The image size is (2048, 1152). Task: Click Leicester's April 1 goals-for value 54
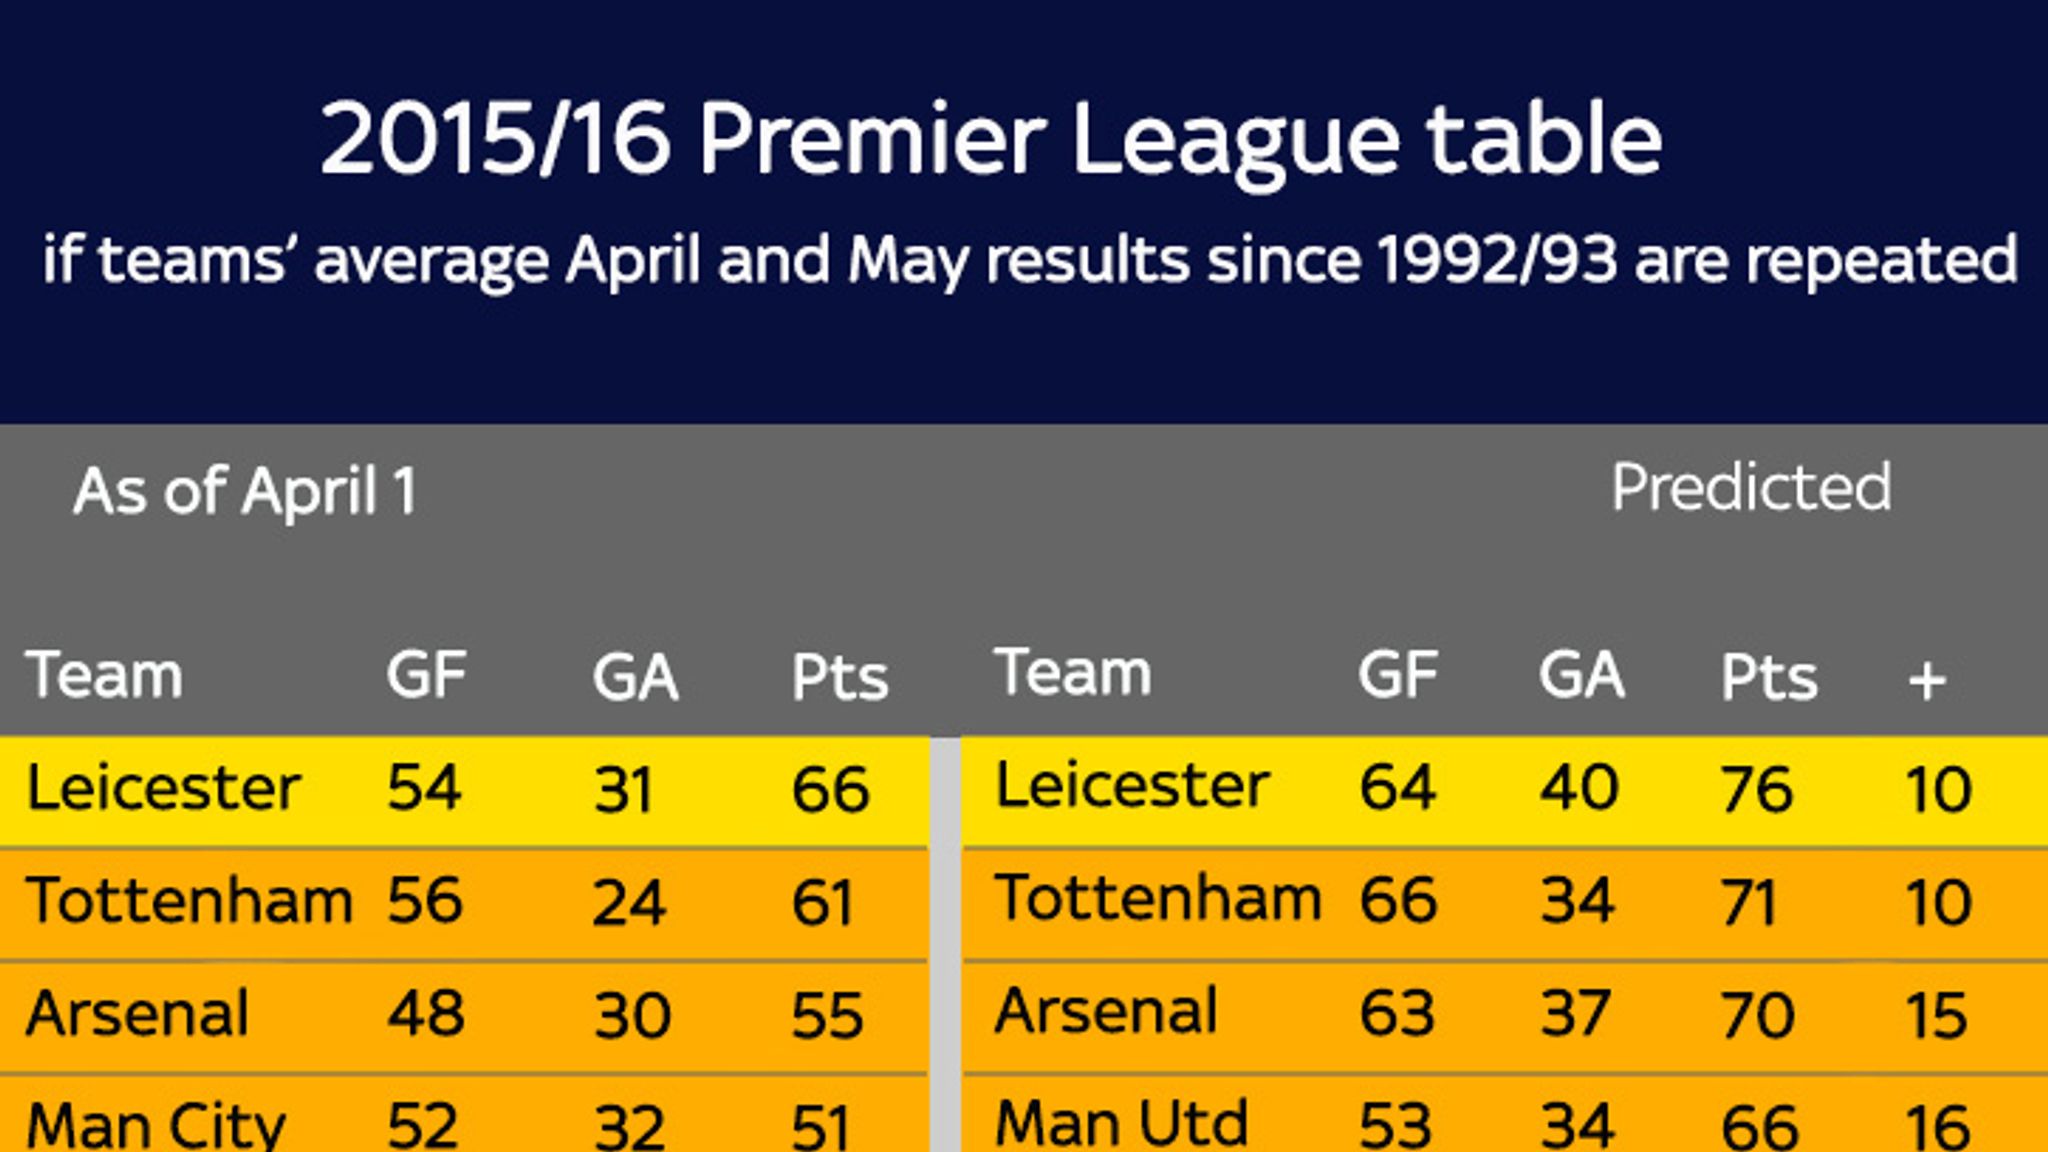pos(424,787)
